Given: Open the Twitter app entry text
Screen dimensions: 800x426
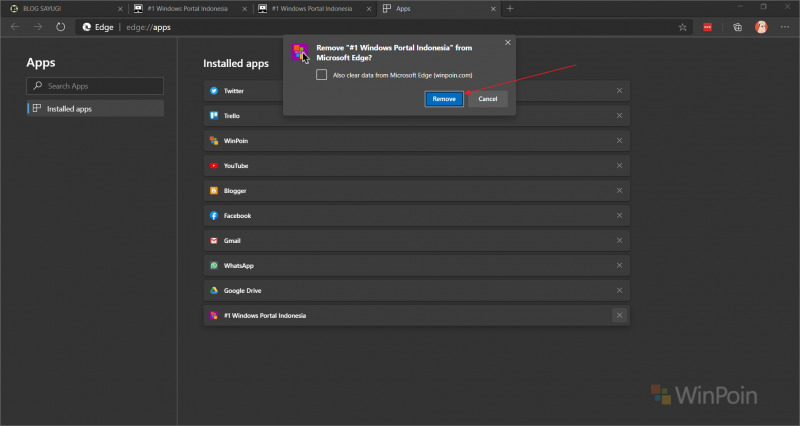Looking at the screenshot, I should pos(234,91).
